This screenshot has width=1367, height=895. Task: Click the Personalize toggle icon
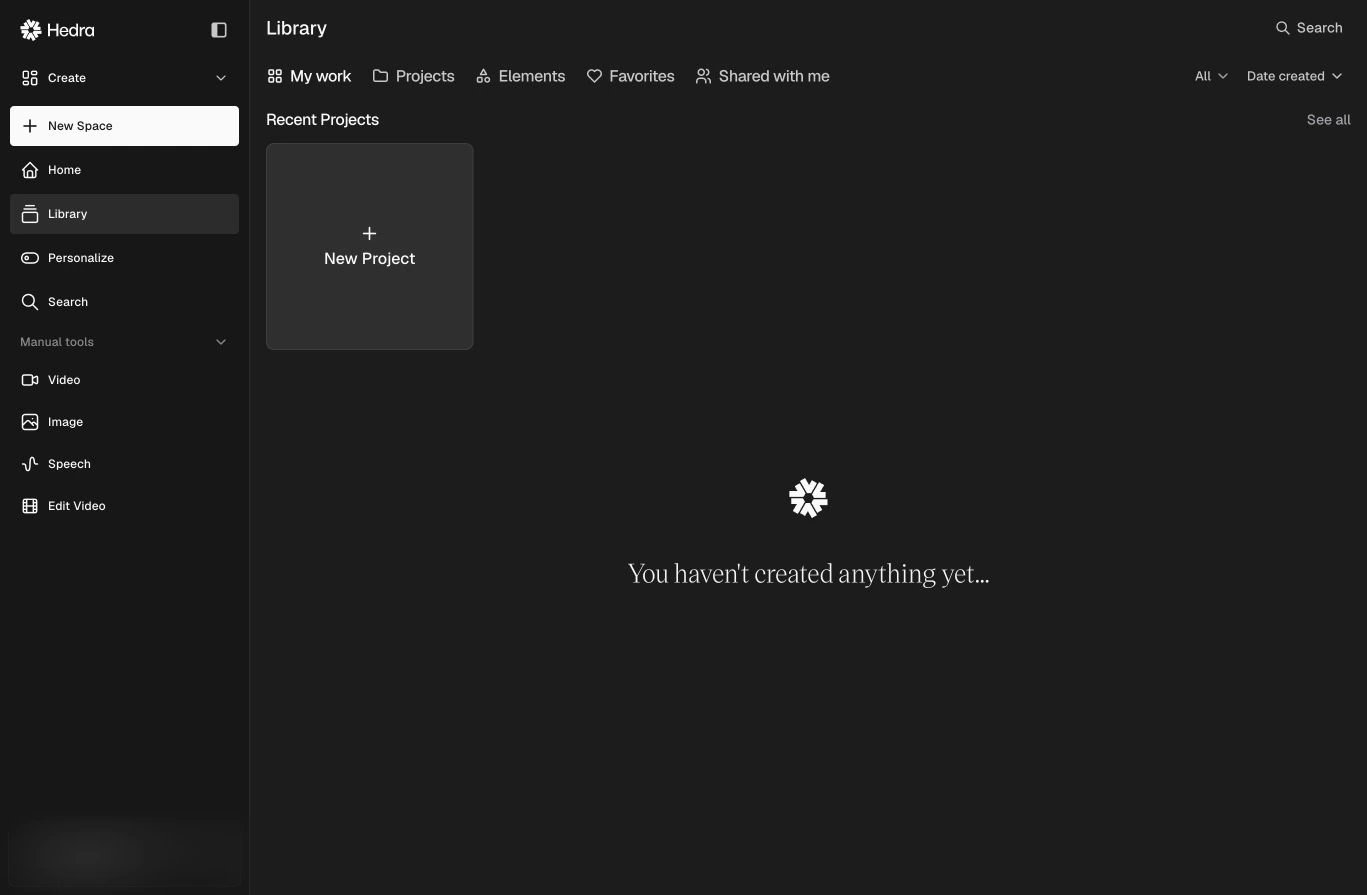point(30,258)
